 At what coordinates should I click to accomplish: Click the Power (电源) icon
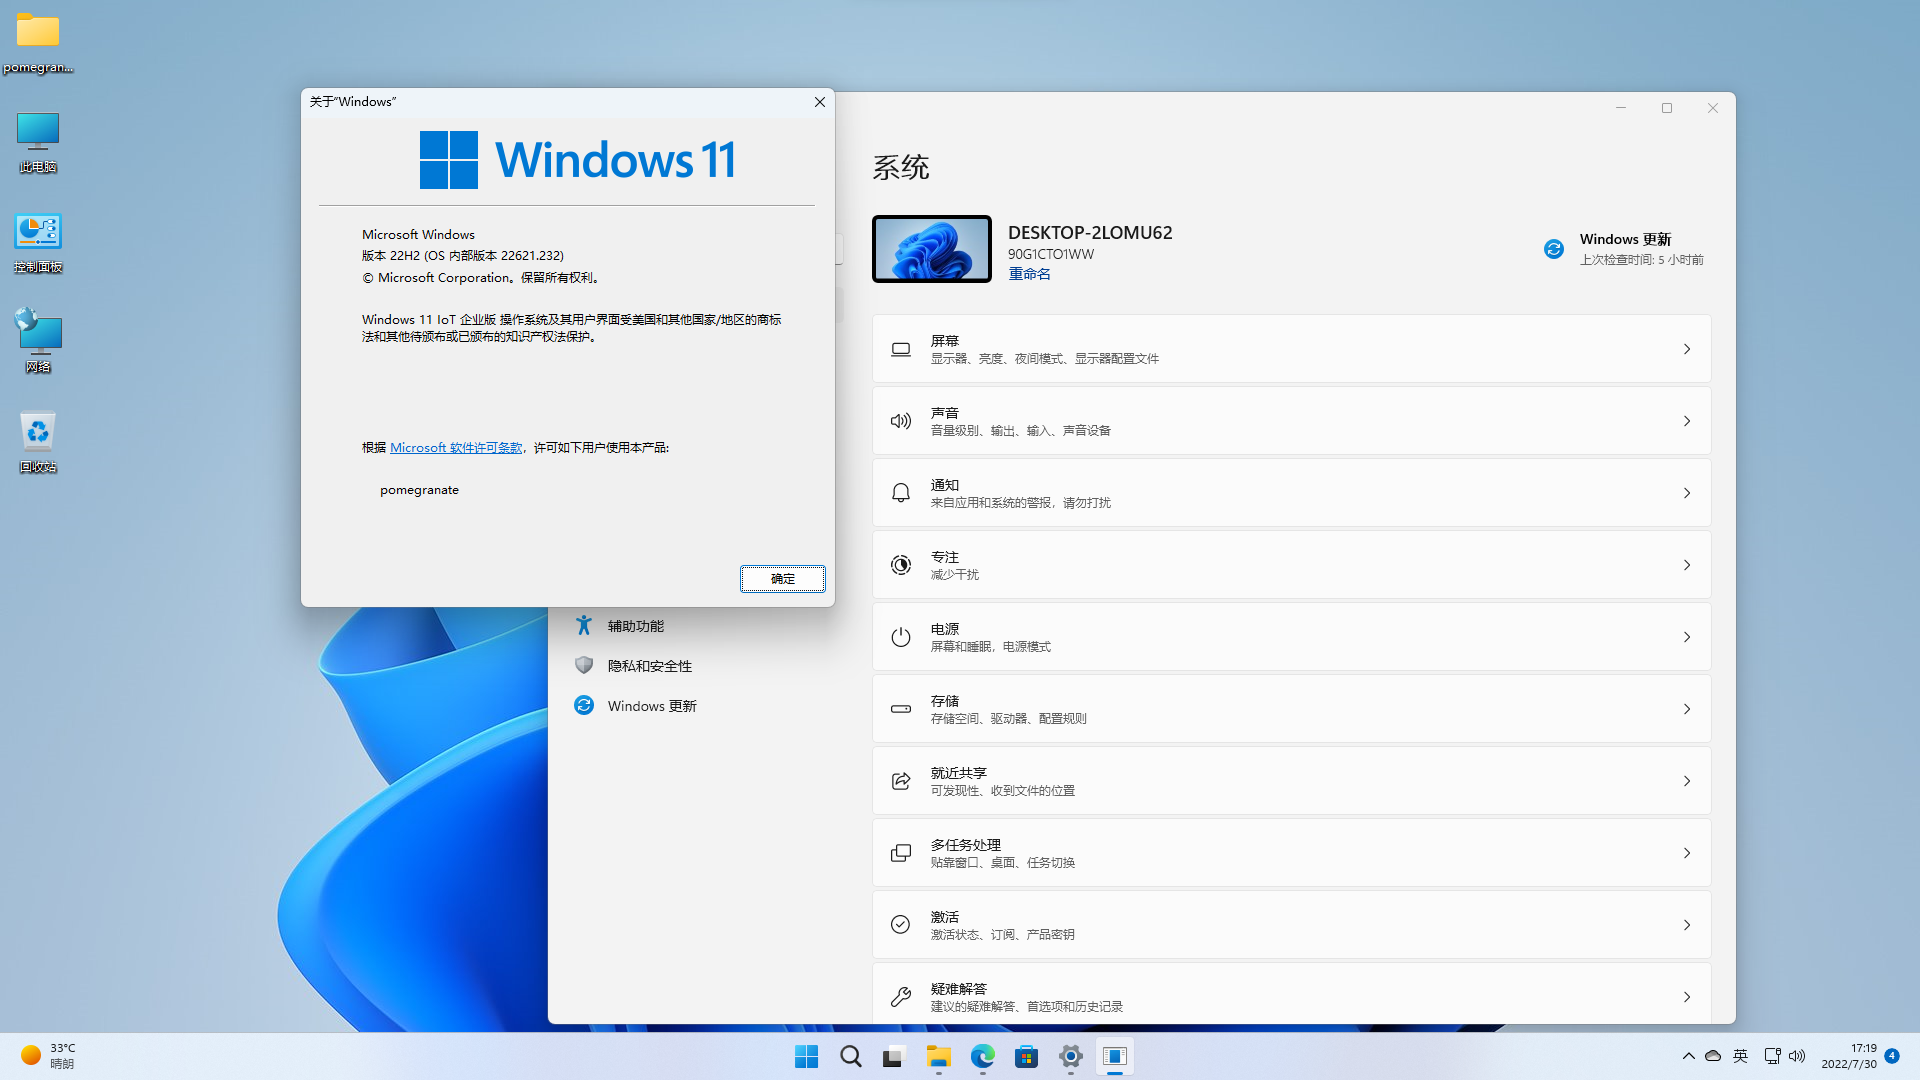901,637
